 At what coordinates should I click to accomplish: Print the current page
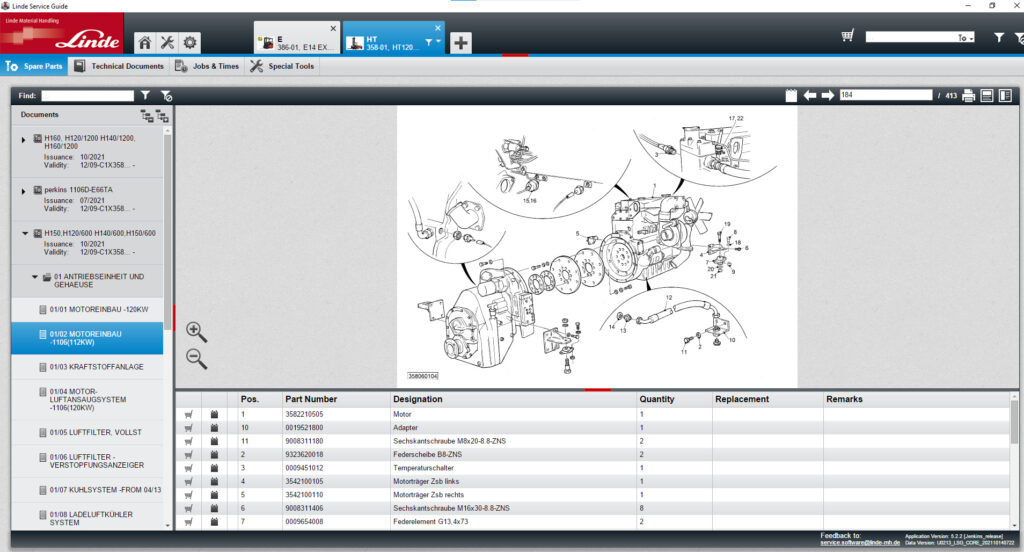[968, 95]
